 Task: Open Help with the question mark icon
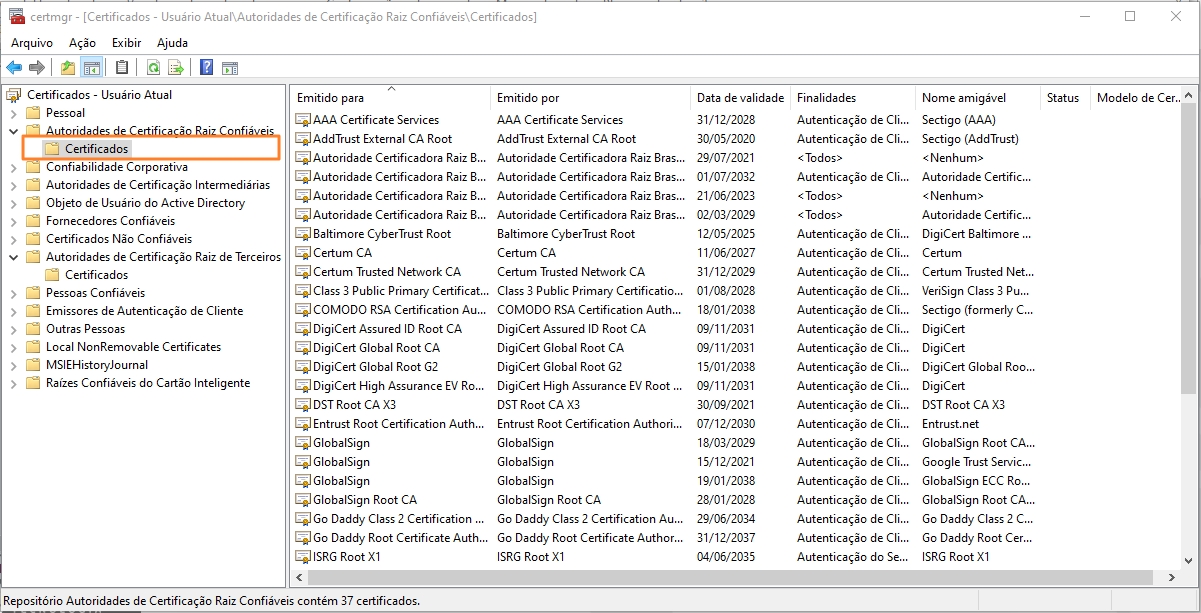tap(207, 67)
